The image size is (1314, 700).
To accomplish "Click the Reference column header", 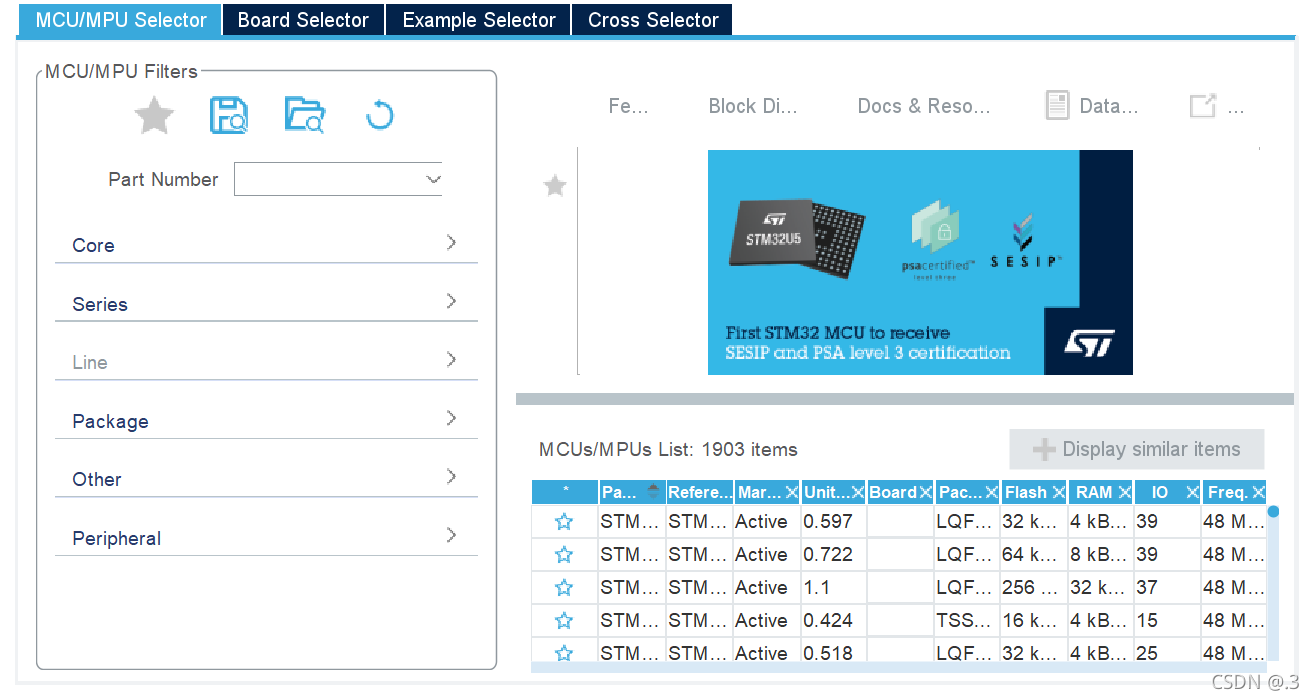I will (x=699, y=492).
